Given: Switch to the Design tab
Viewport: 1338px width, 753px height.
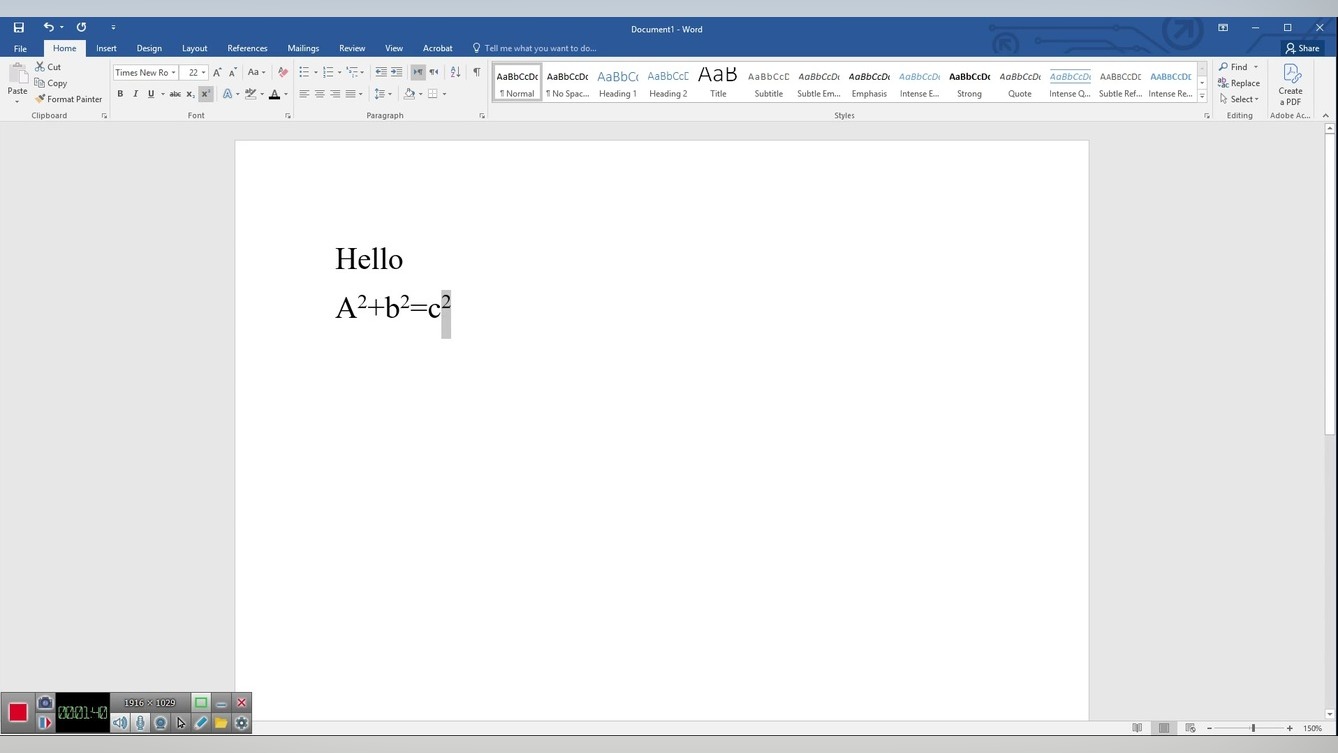Looking at the screenshot, I should coord(149,48).
